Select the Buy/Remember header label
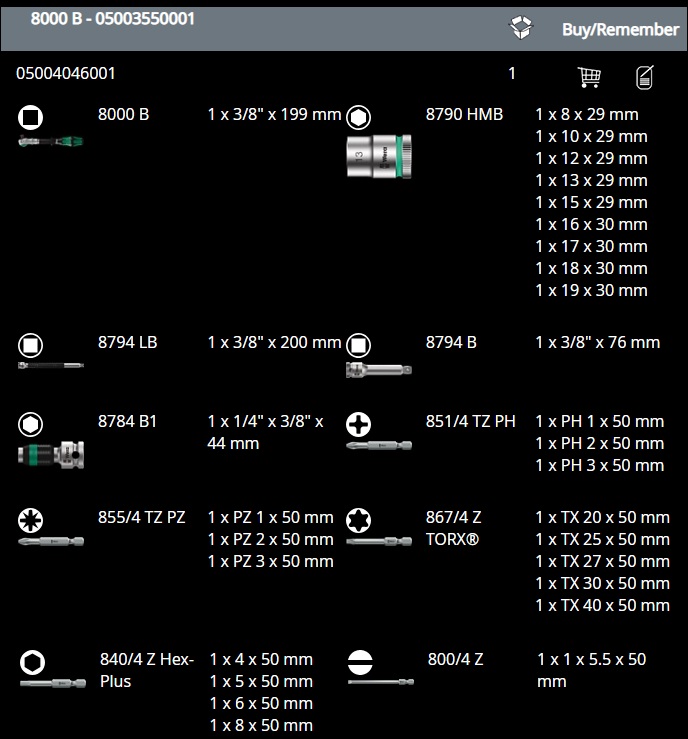This screenshot has width=688, height=739. coord(620,30)
